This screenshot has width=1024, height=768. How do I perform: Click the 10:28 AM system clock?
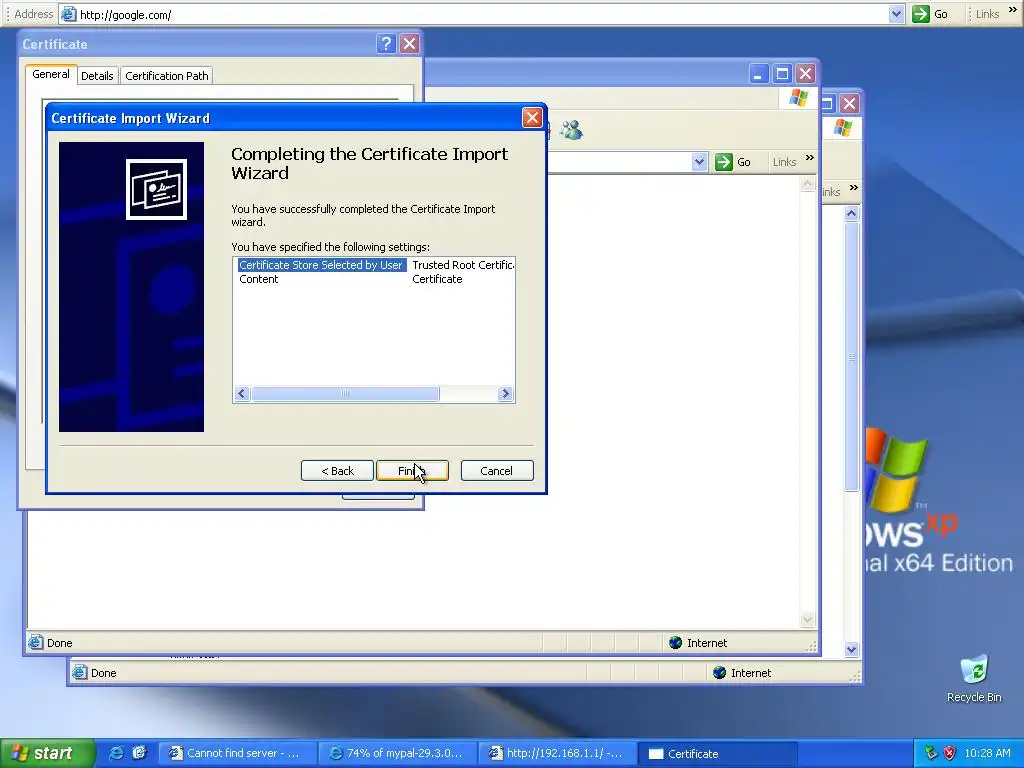[x=987, y=753]
